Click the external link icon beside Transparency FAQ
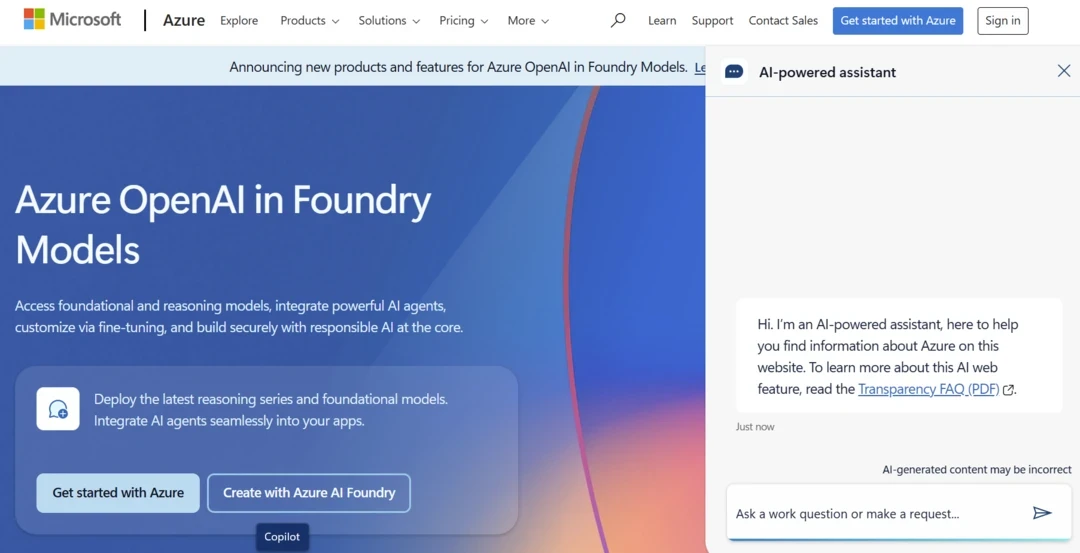 [x=1008, y=390]
